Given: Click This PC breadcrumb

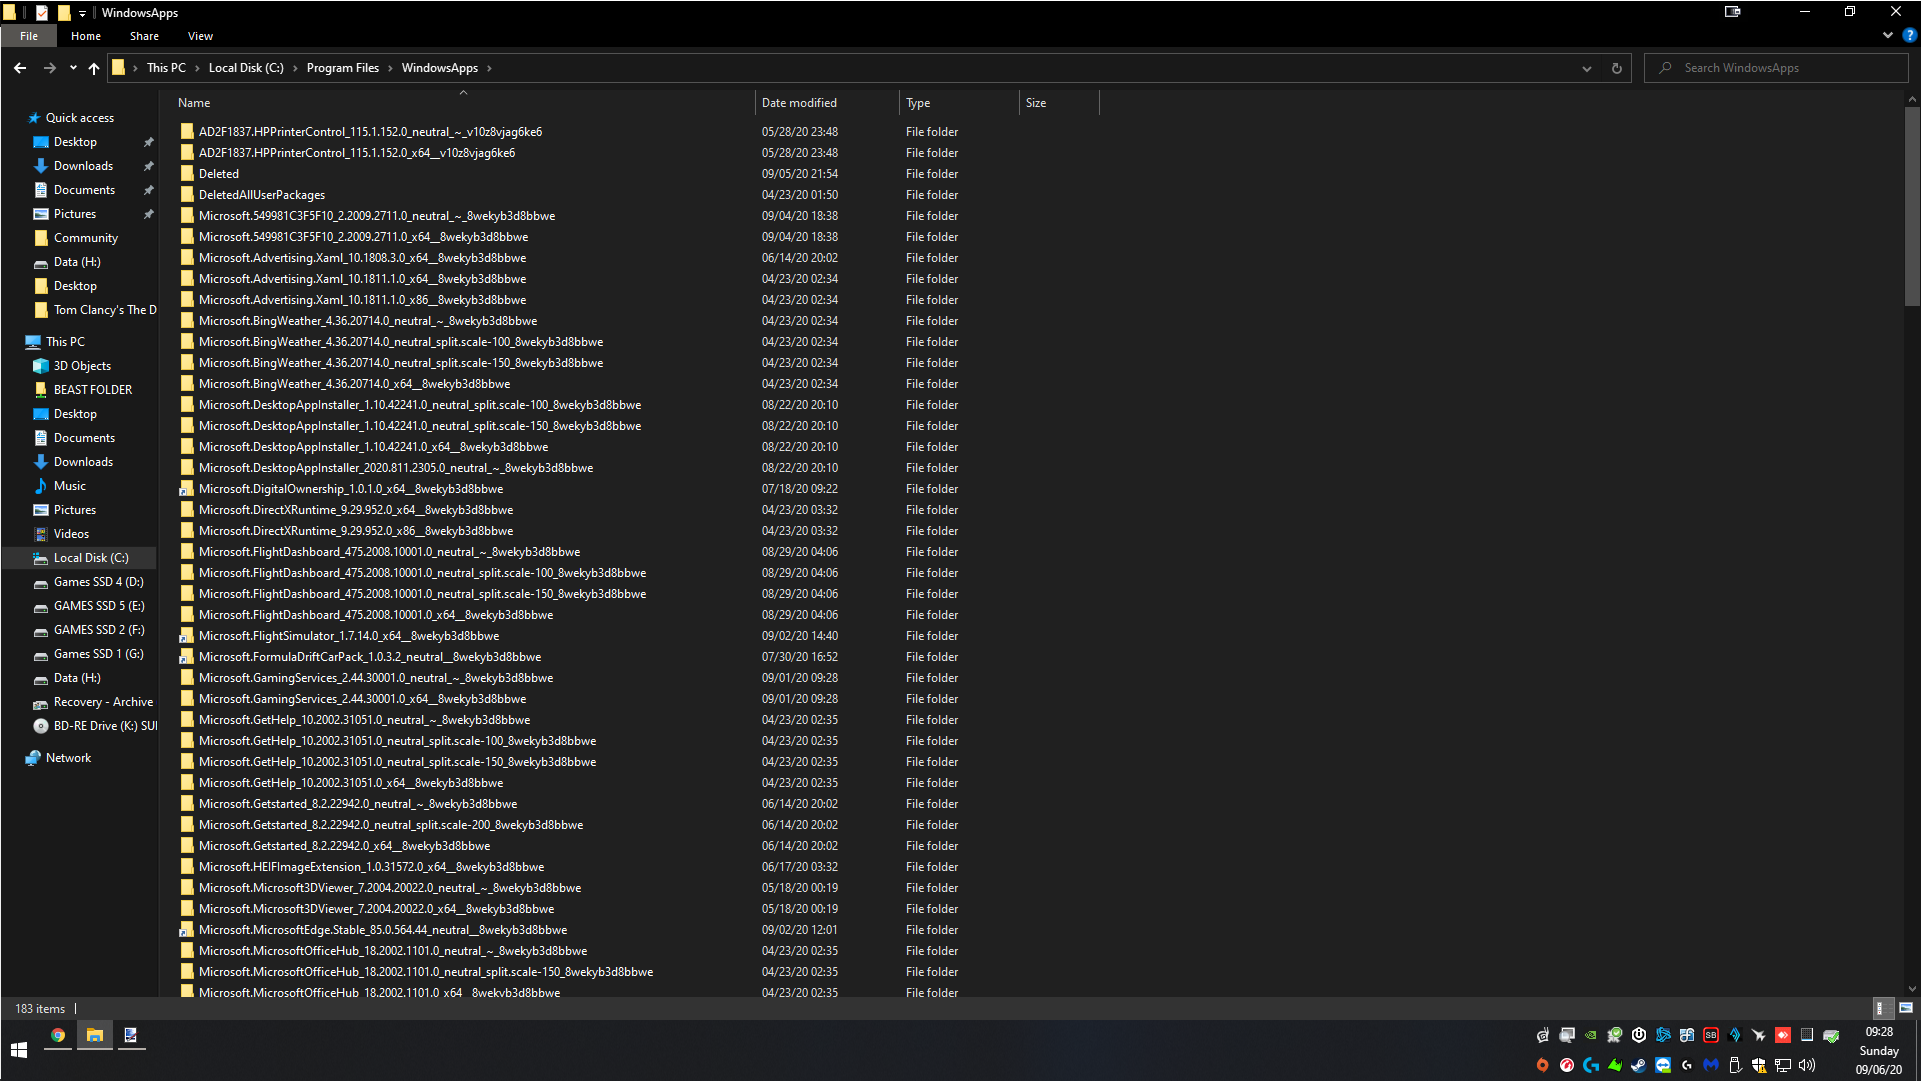Looking at the screenshot, I should click(x=166, y=68).
